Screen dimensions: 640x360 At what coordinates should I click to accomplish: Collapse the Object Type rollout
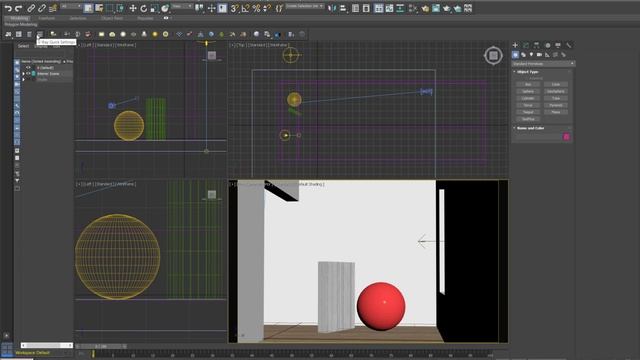(x=527, y=72)
